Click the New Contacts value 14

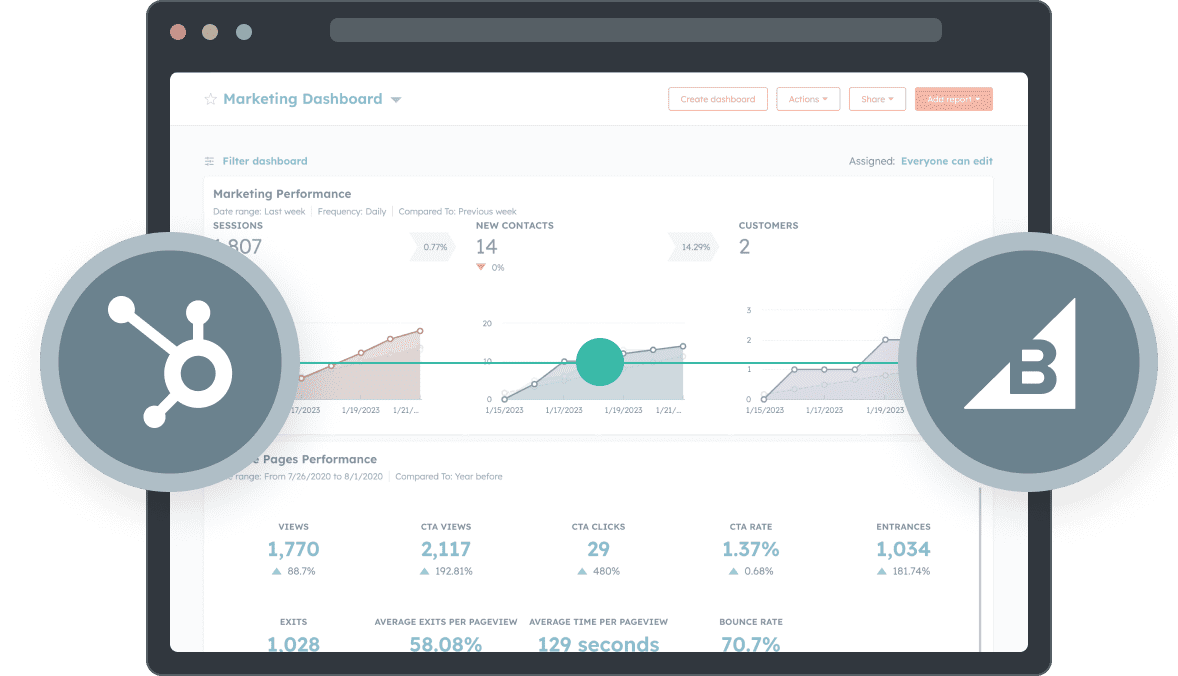[486, 246]
